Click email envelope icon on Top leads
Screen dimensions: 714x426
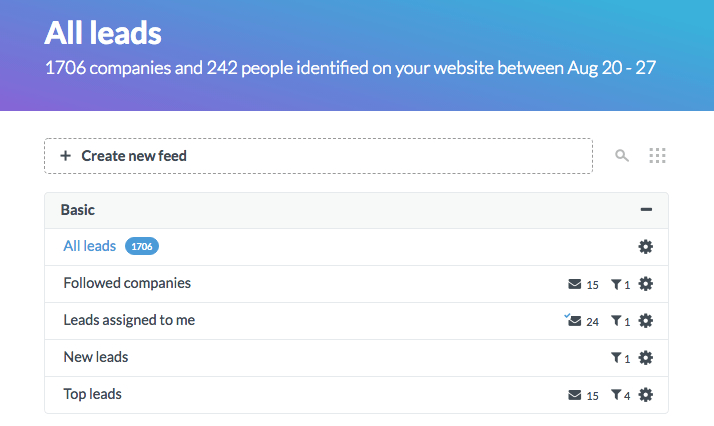pos(575,395)
